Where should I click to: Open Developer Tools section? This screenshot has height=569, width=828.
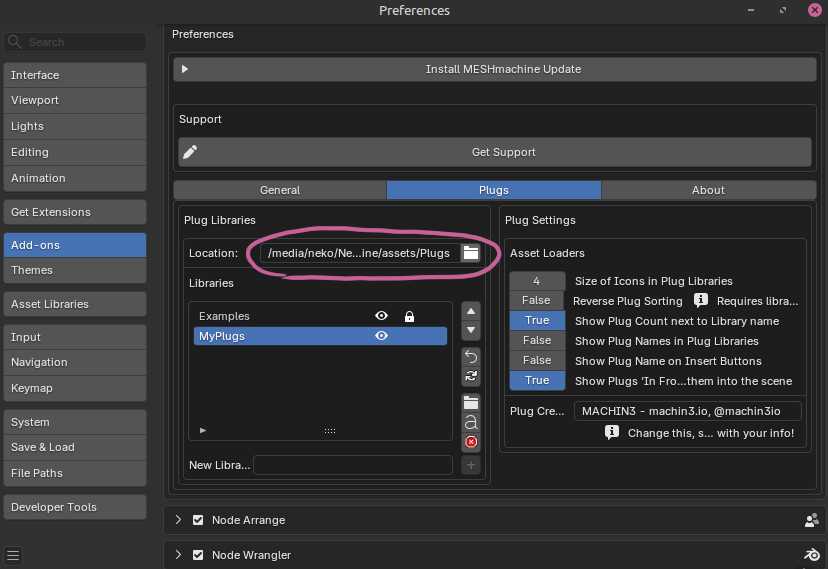(75, 507)
